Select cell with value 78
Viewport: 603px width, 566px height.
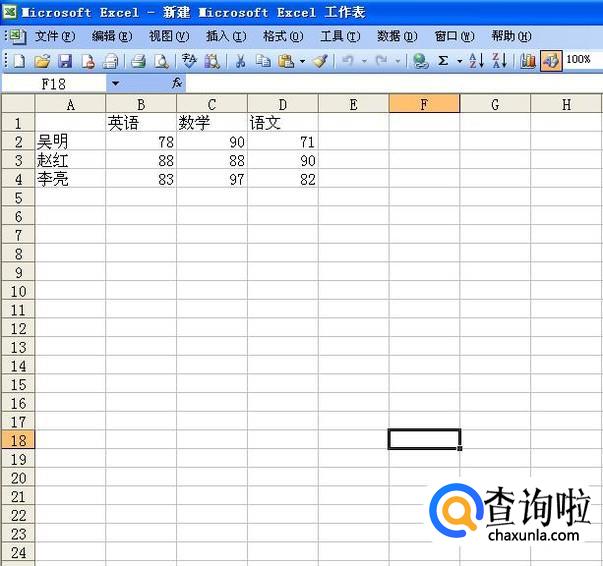click(x=141, y=142)
